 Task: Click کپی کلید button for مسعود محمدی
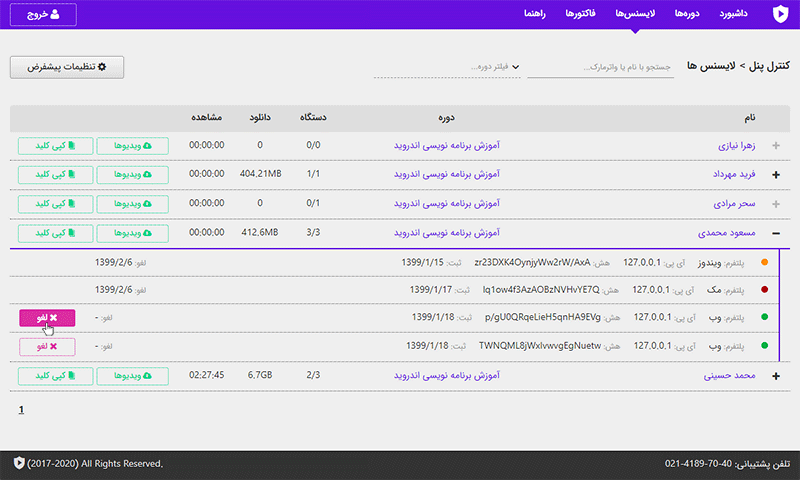tap(56, 233)
